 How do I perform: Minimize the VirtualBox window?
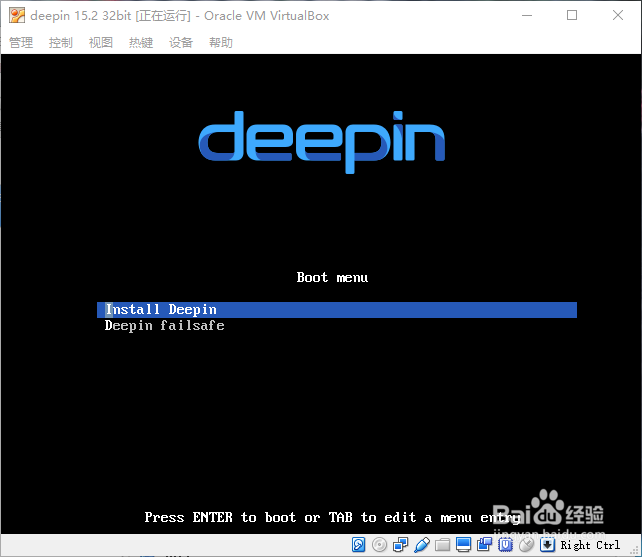527,16
